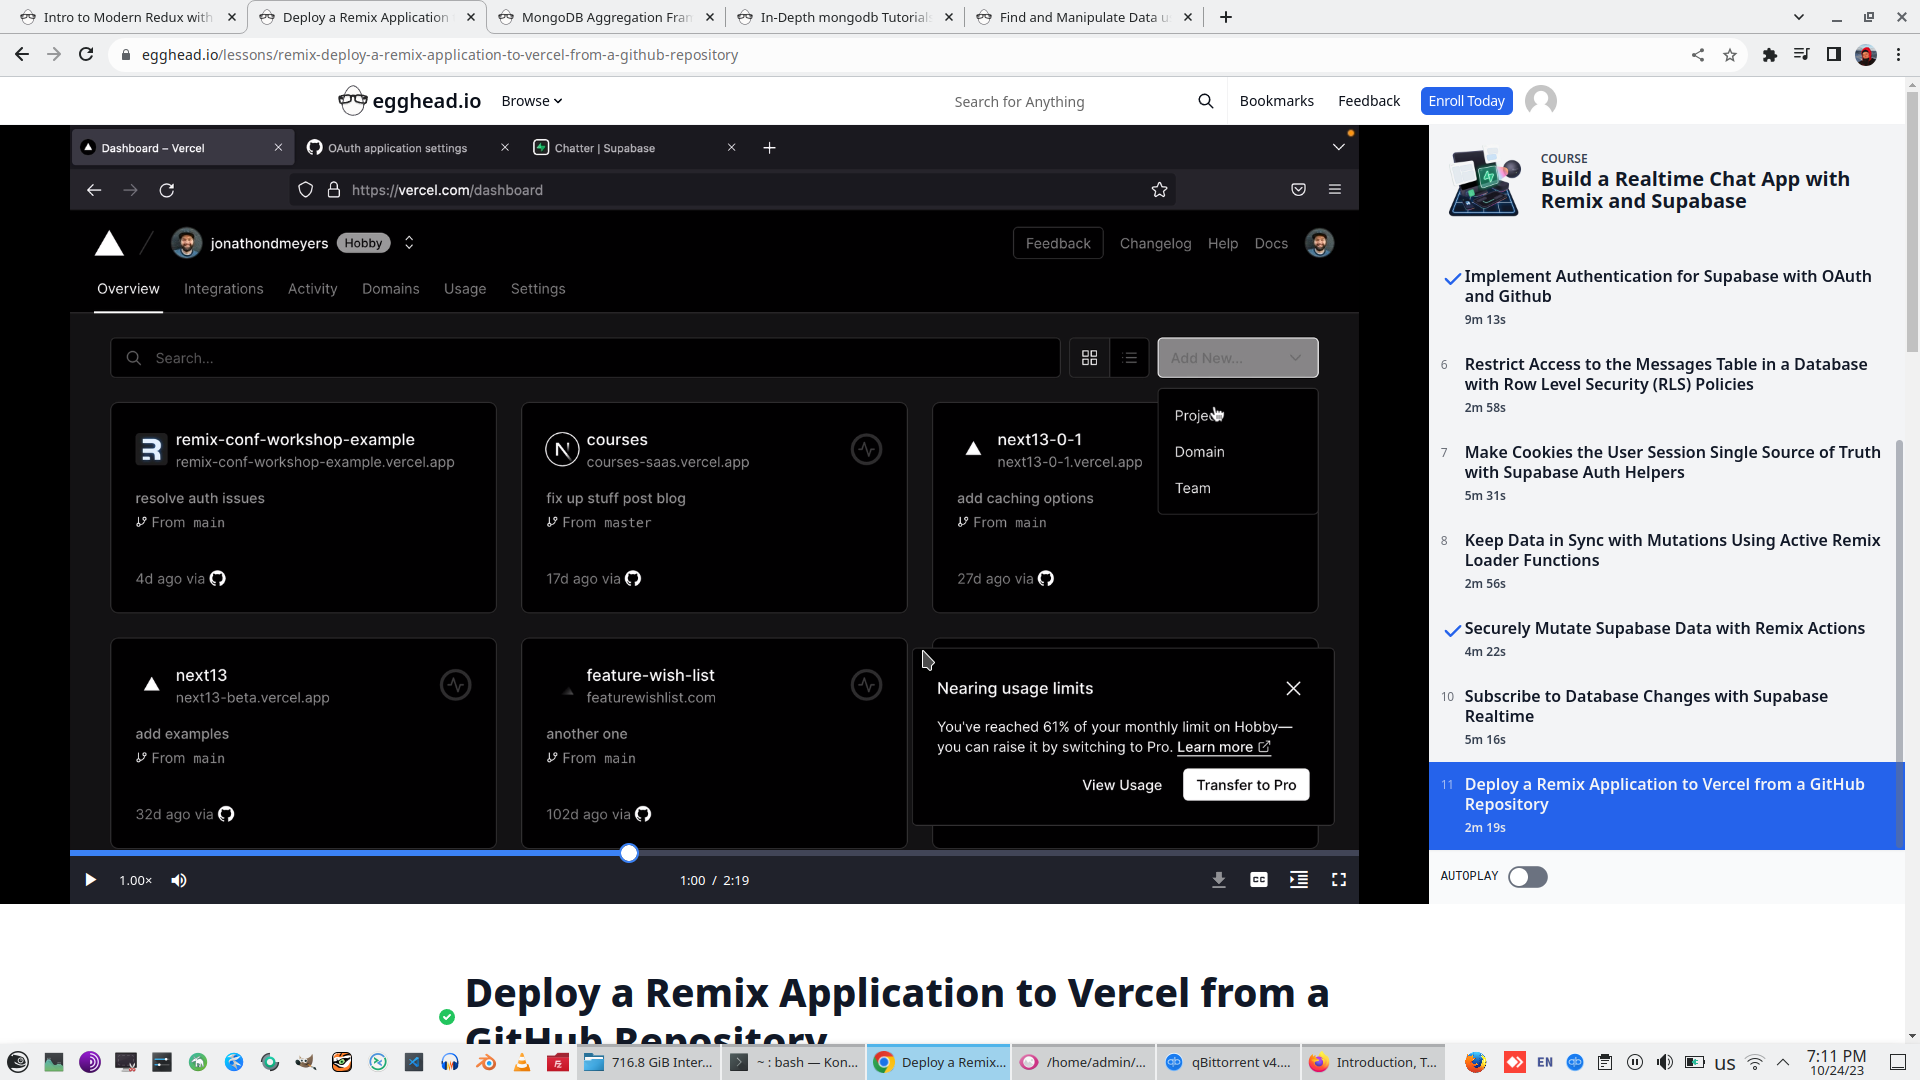Open the user profile avatar
The height and width of the screenshot is (1080, 1920).
click(x=1540, y=101)
